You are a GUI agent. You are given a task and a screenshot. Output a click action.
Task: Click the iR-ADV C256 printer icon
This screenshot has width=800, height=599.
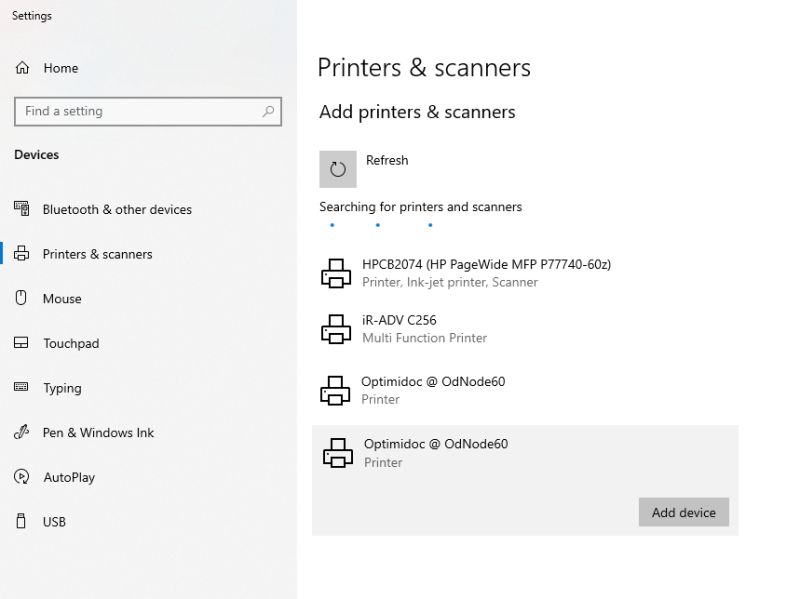337,330
